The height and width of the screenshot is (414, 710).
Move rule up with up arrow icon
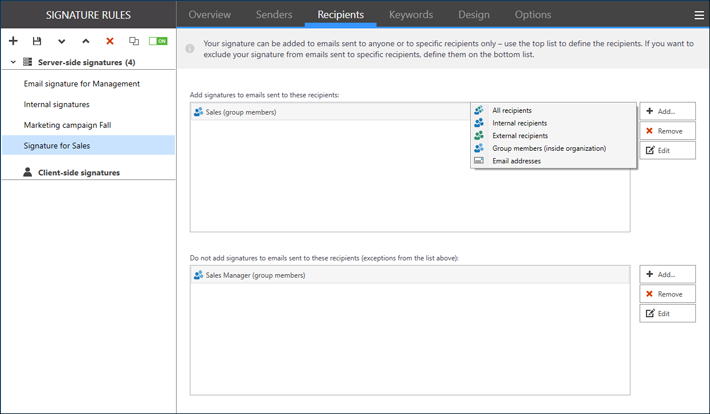86,41
